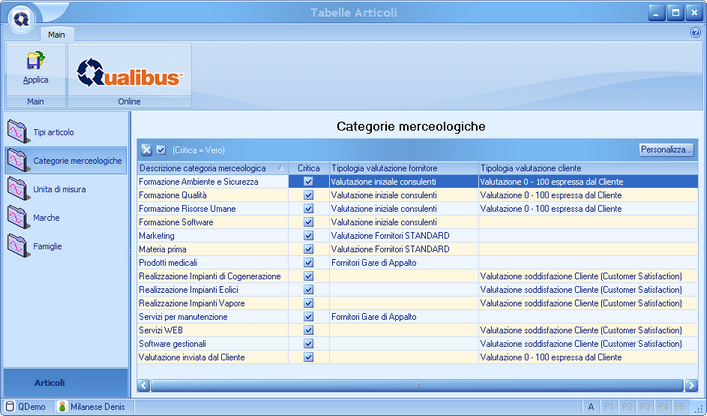Click the A indicator in status bar
The height and width of the screenshot is (416, 707).
(x=591, y=406)
